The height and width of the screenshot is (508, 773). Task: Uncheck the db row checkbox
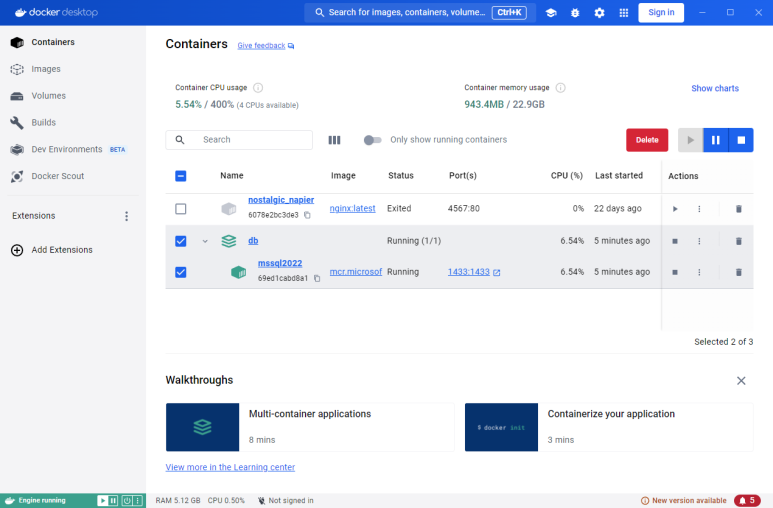[x=180, y=241]
